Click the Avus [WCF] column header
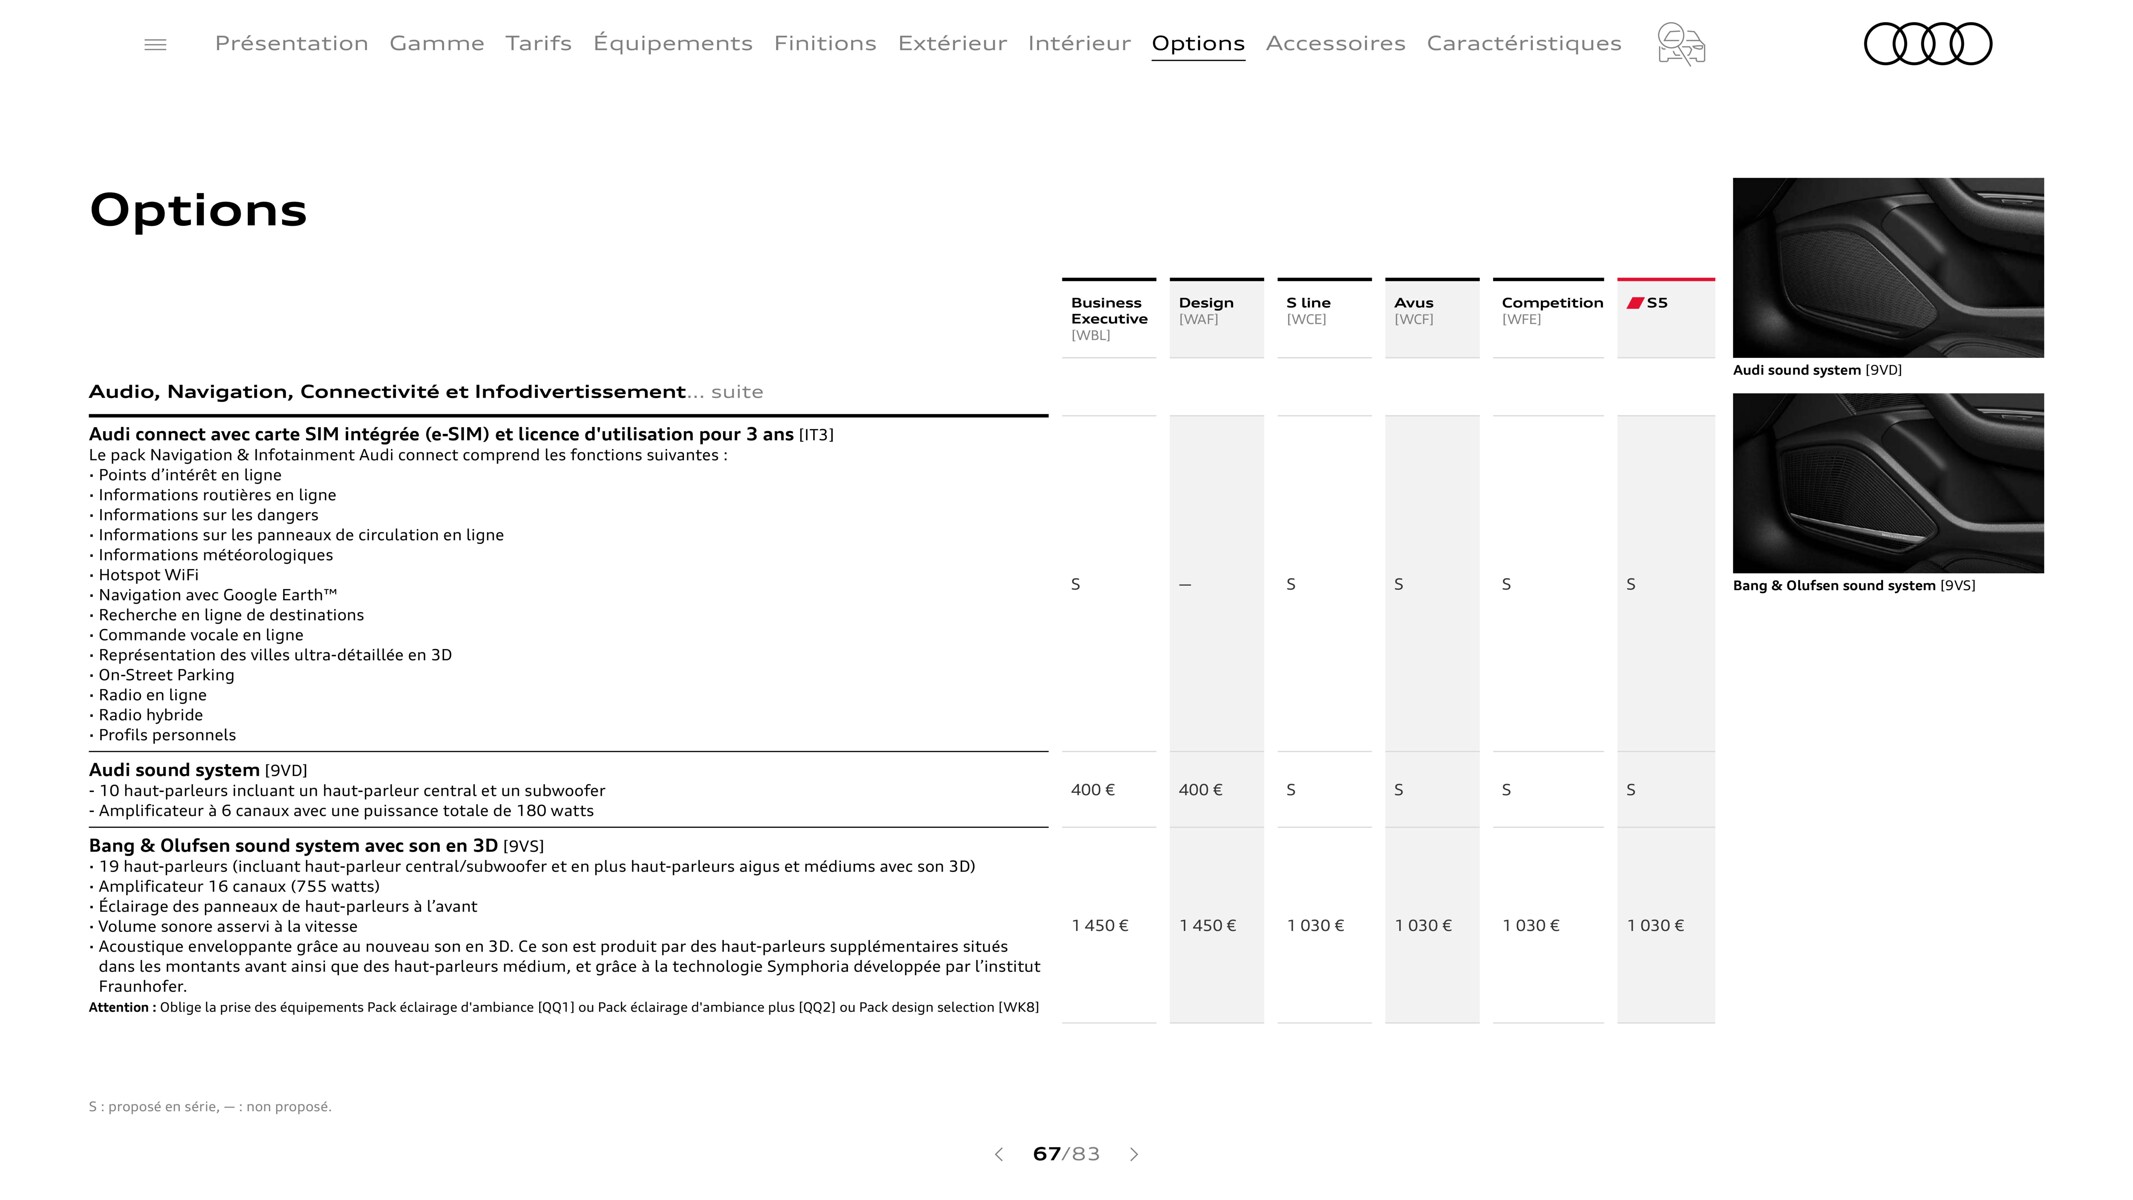2133x1200 pixels. [x=1432, y=318]
